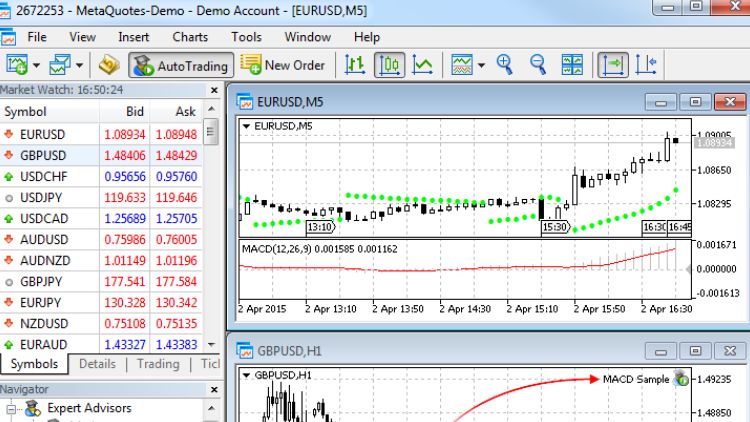Switch to the Details tab
Viewport: 750px width, 422px height.
pyautogui.click(x=97, y=364)
